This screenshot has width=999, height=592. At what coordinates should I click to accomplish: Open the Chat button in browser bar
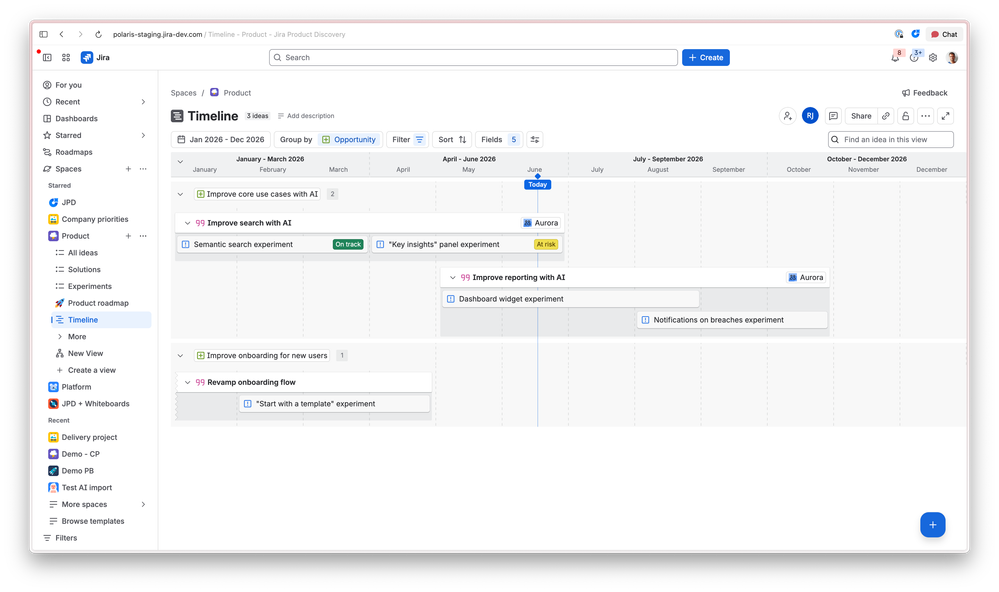(944, 34)
